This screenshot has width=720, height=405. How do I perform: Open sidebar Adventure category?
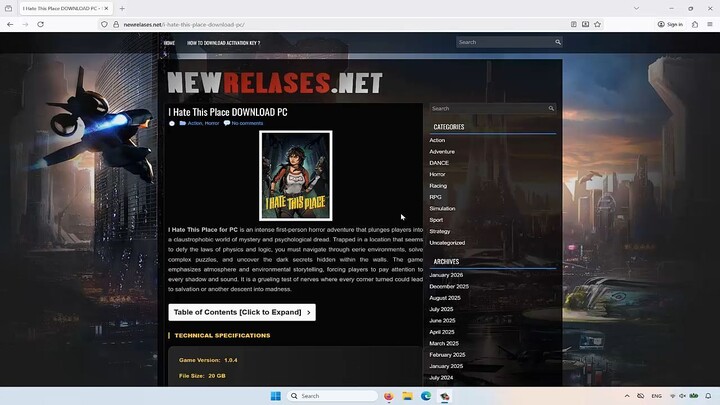pyautogui.click(x=442, y=152)
